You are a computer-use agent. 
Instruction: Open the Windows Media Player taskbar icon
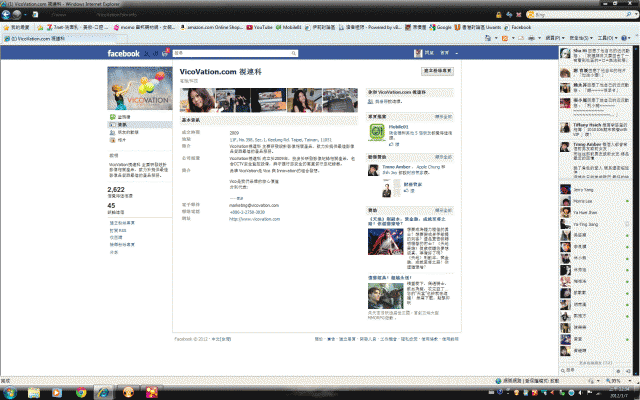tap(57, 393)
